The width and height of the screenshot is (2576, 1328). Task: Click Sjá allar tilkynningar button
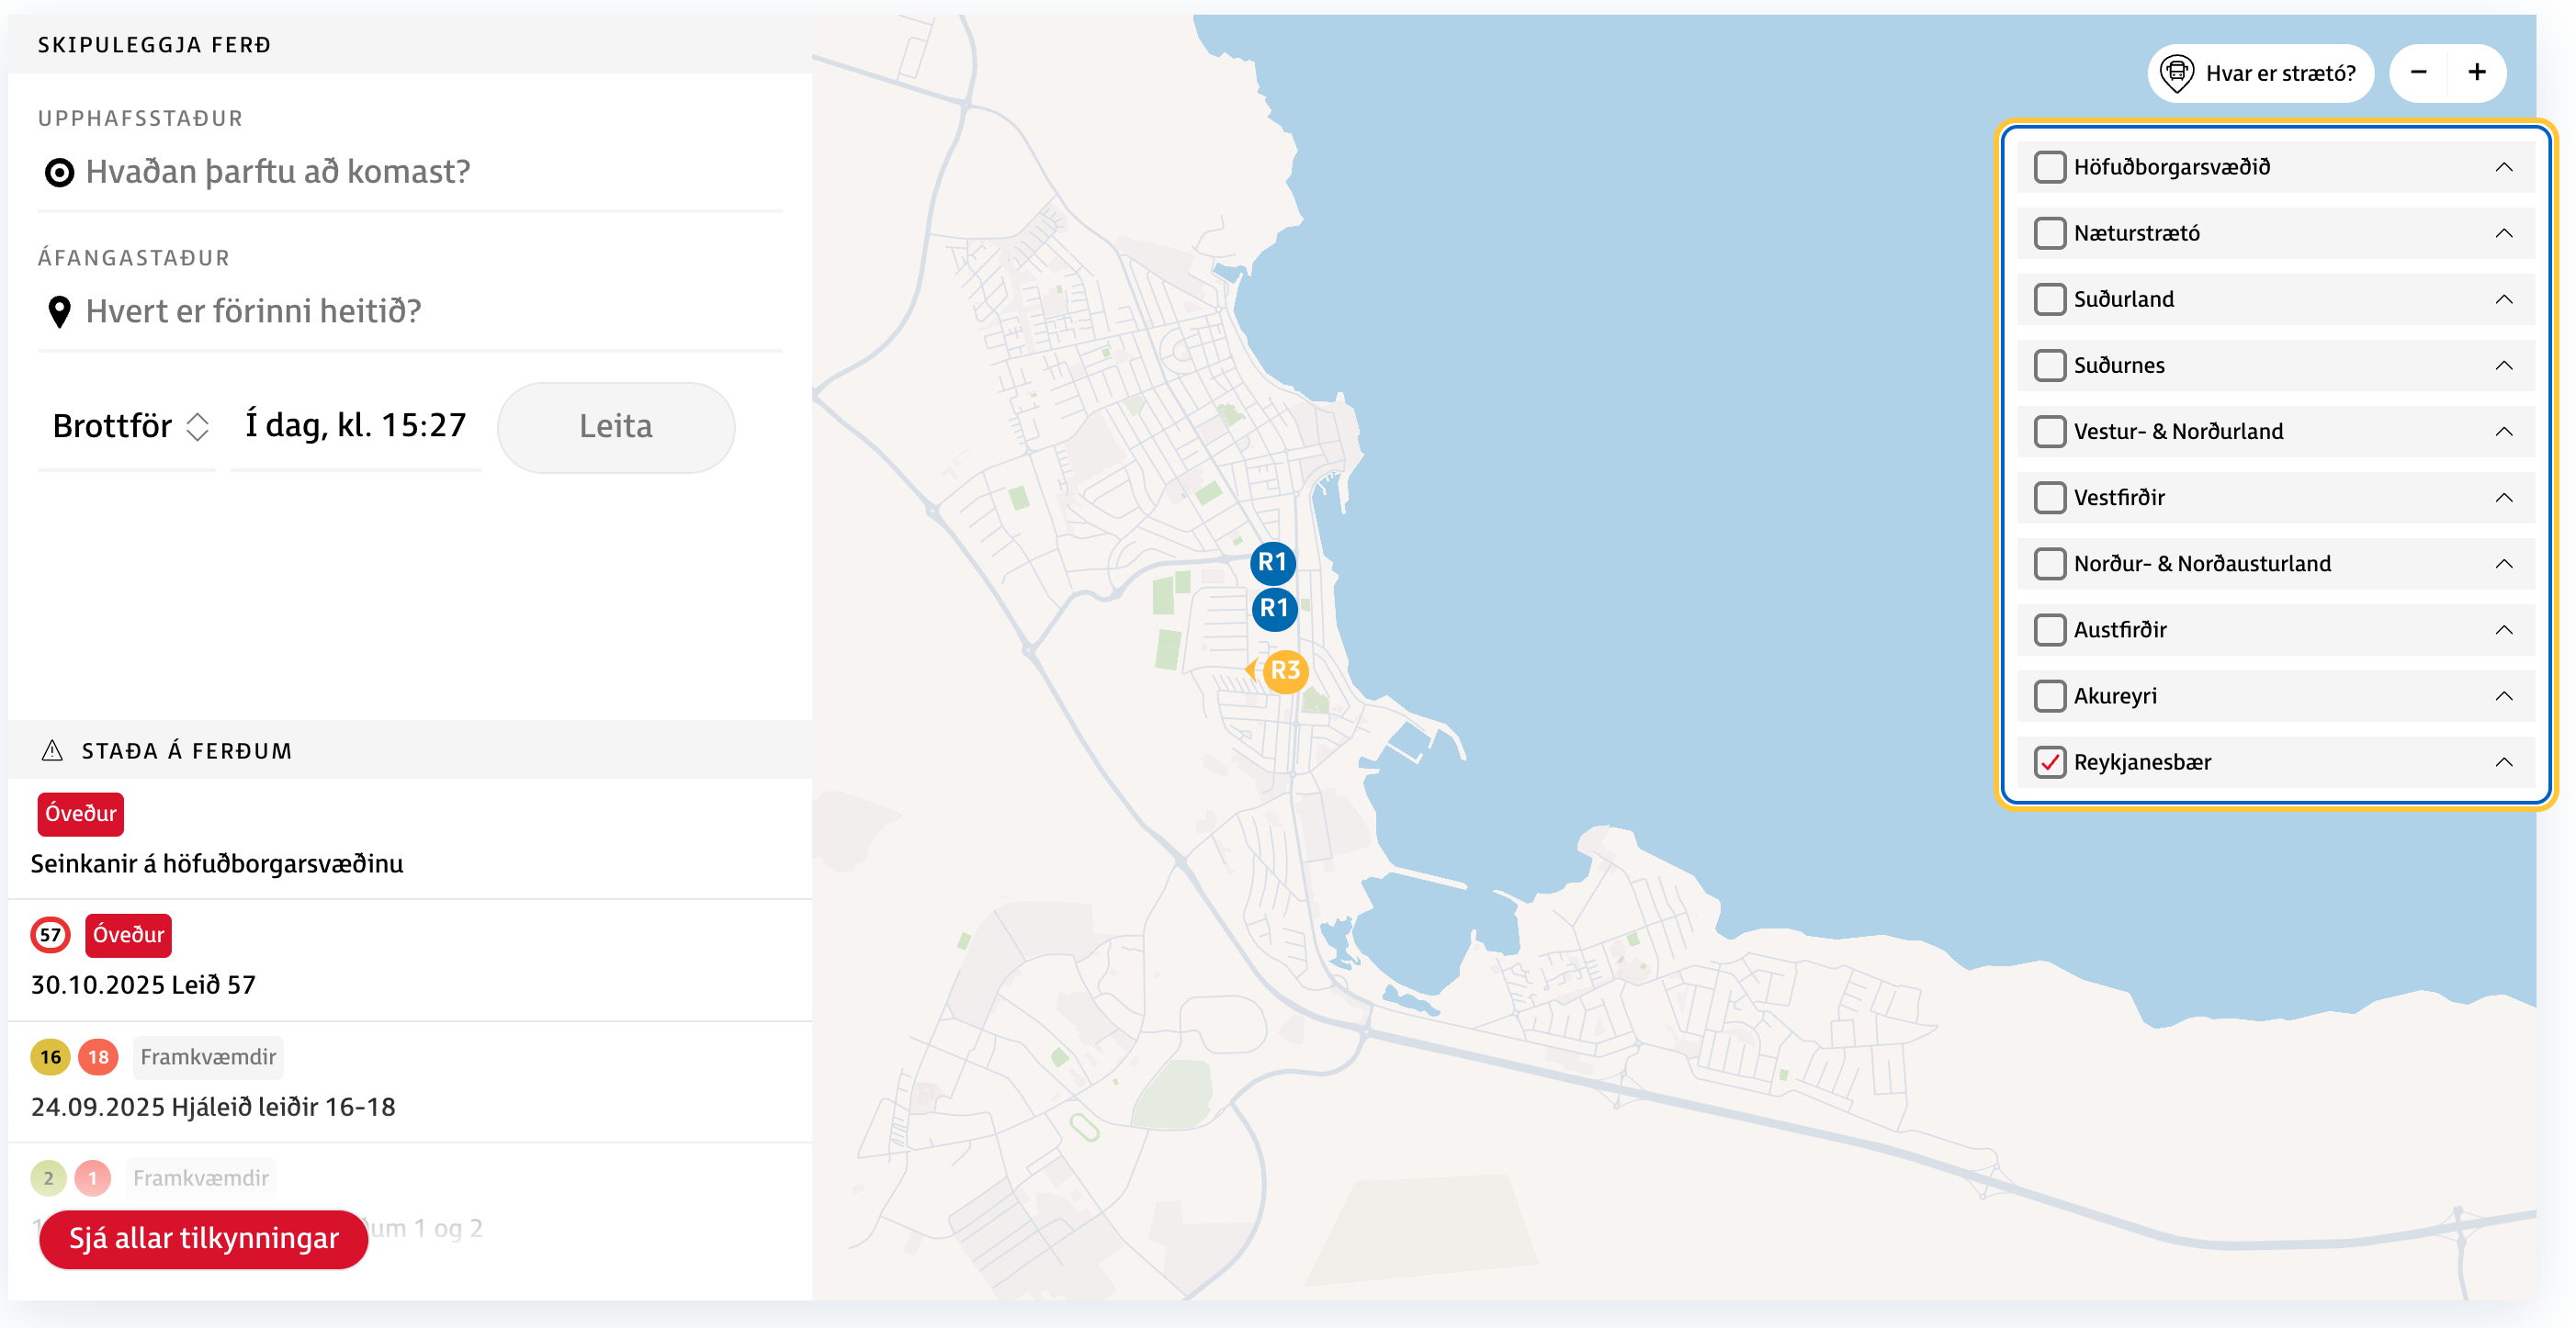click(204, 1239)
